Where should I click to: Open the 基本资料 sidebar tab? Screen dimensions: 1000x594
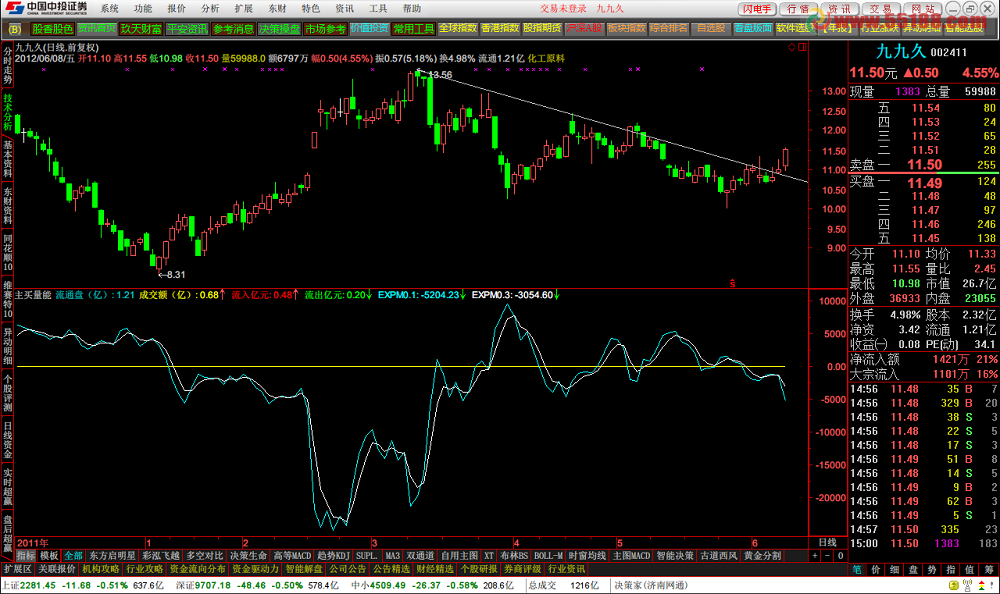pyautogui.click(x=8, y=160)
